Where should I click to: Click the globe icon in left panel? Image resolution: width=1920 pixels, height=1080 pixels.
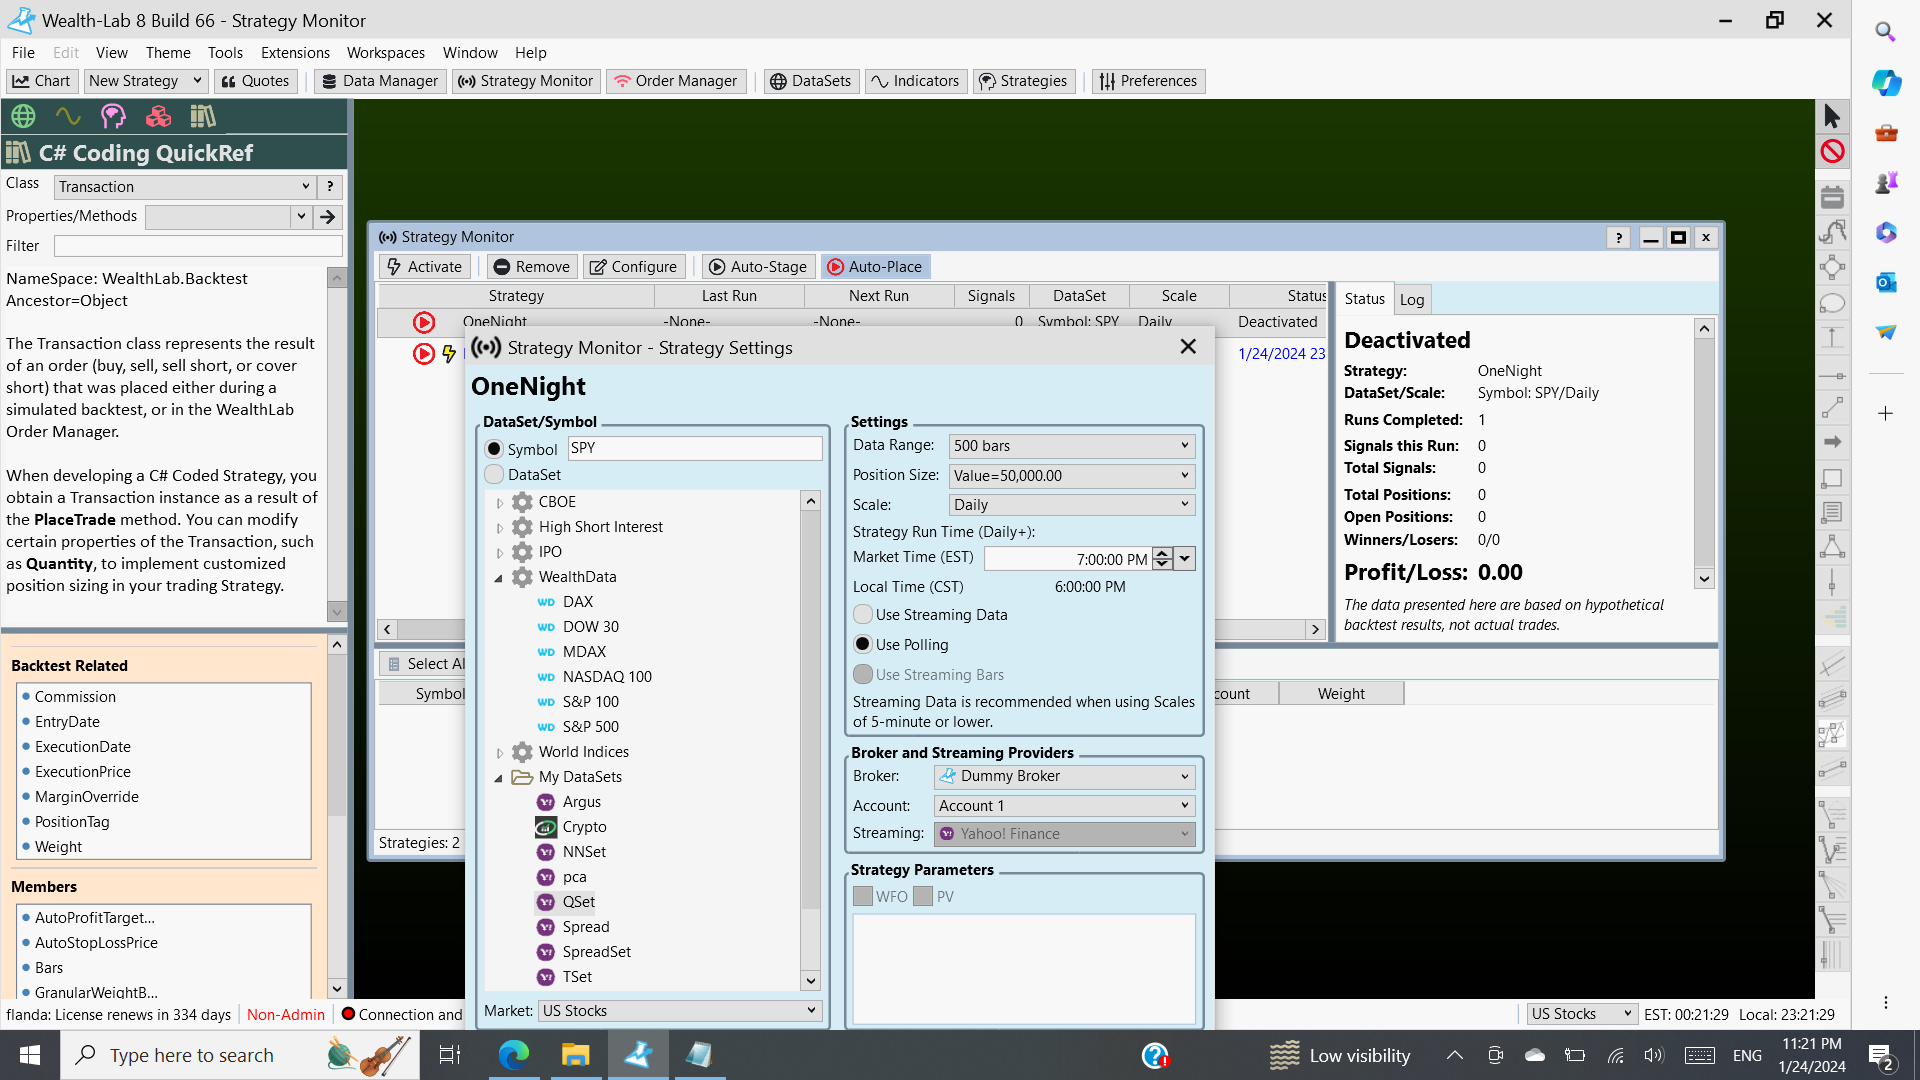pyautogui.click(x=23, y=116)
